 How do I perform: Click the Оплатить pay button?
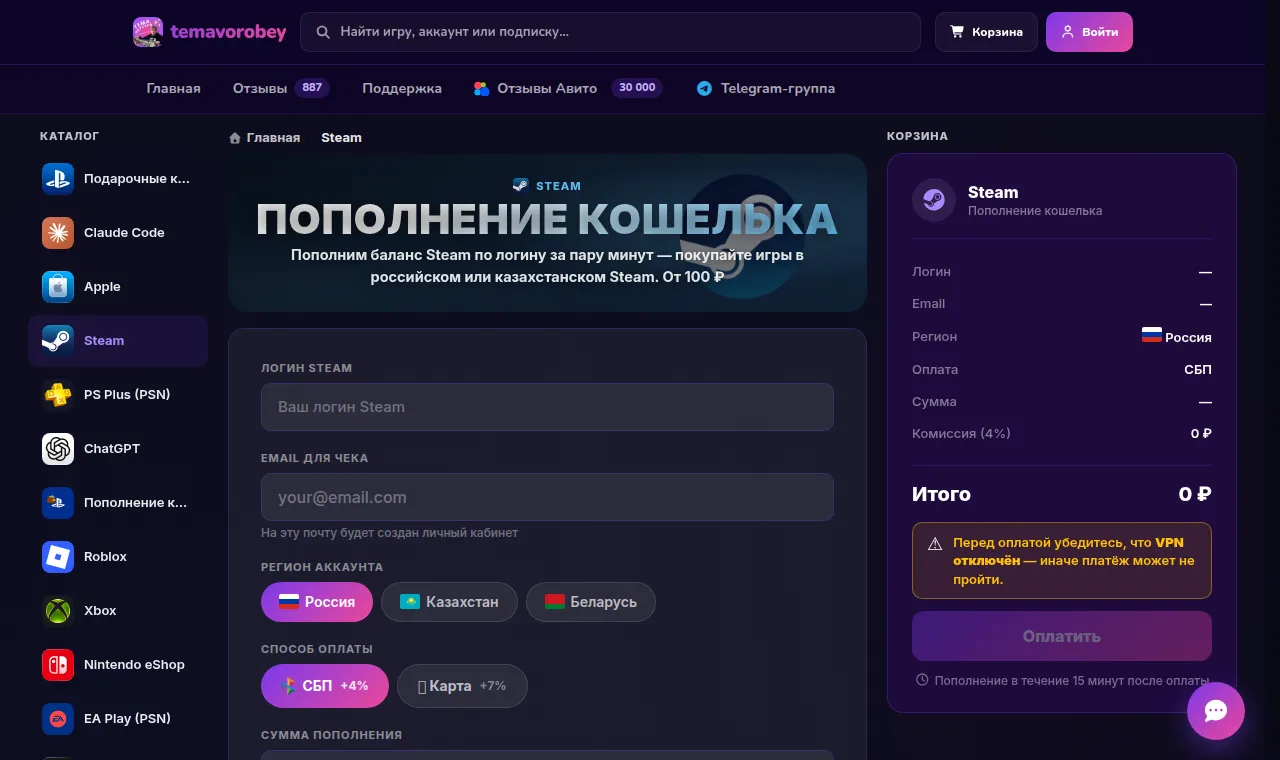pos(1062,636)
